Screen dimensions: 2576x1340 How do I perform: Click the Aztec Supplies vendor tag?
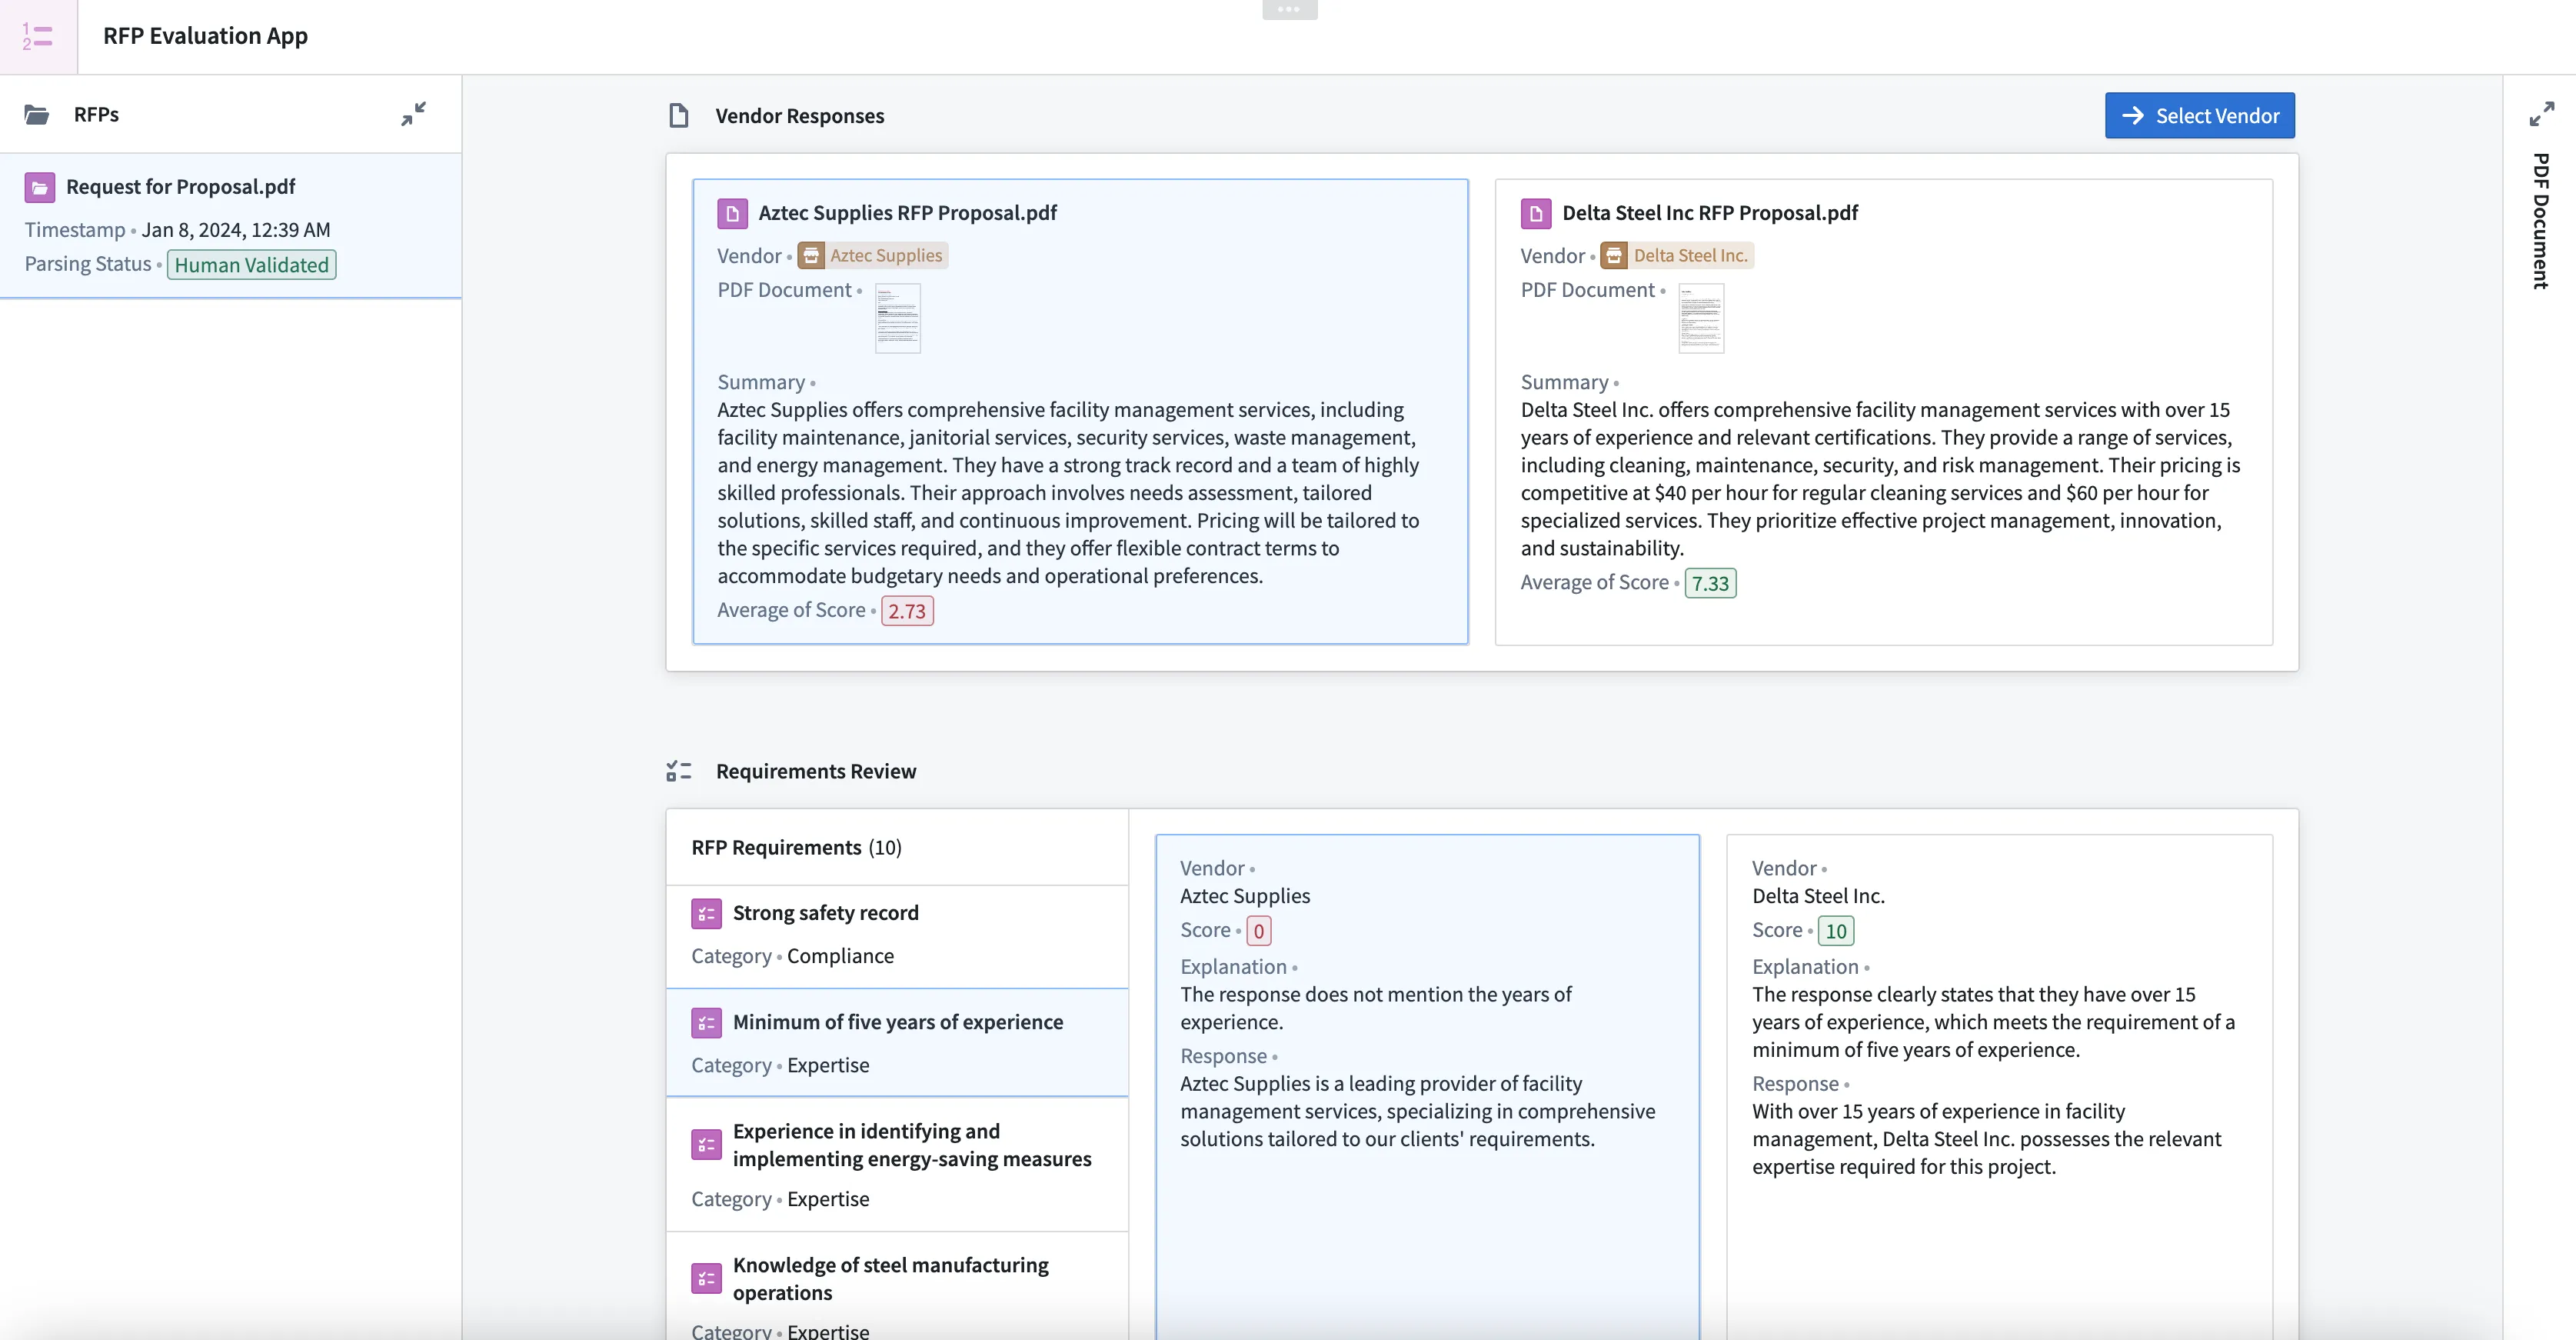coord(873,256)
